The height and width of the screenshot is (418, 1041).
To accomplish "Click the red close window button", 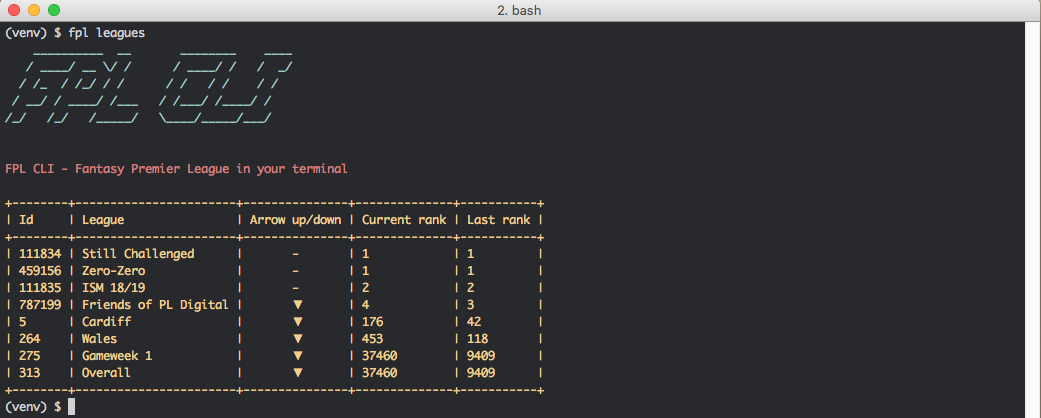I will tap(13, 10).
